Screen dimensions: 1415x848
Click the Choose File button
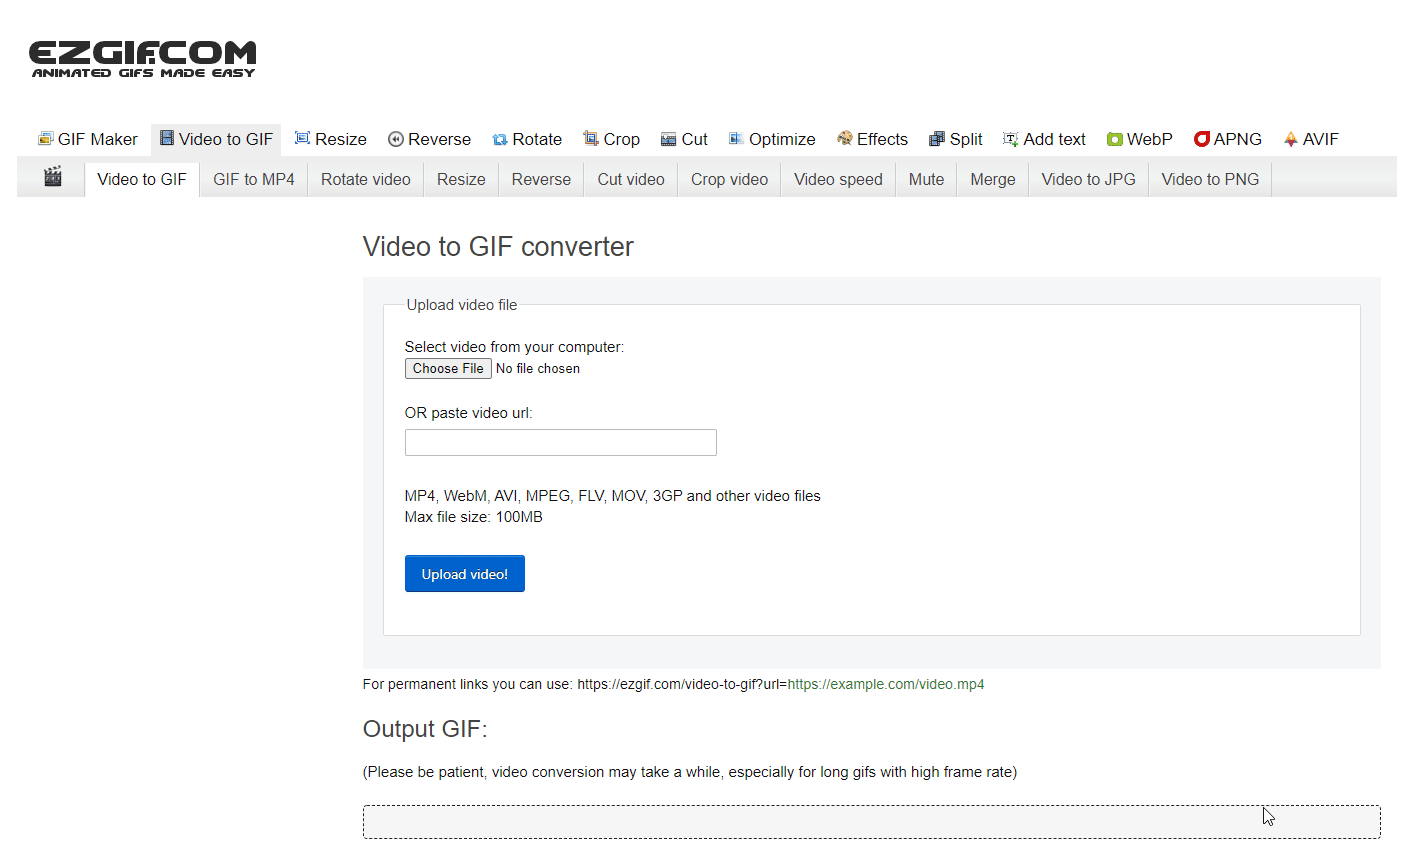point(448,368)
